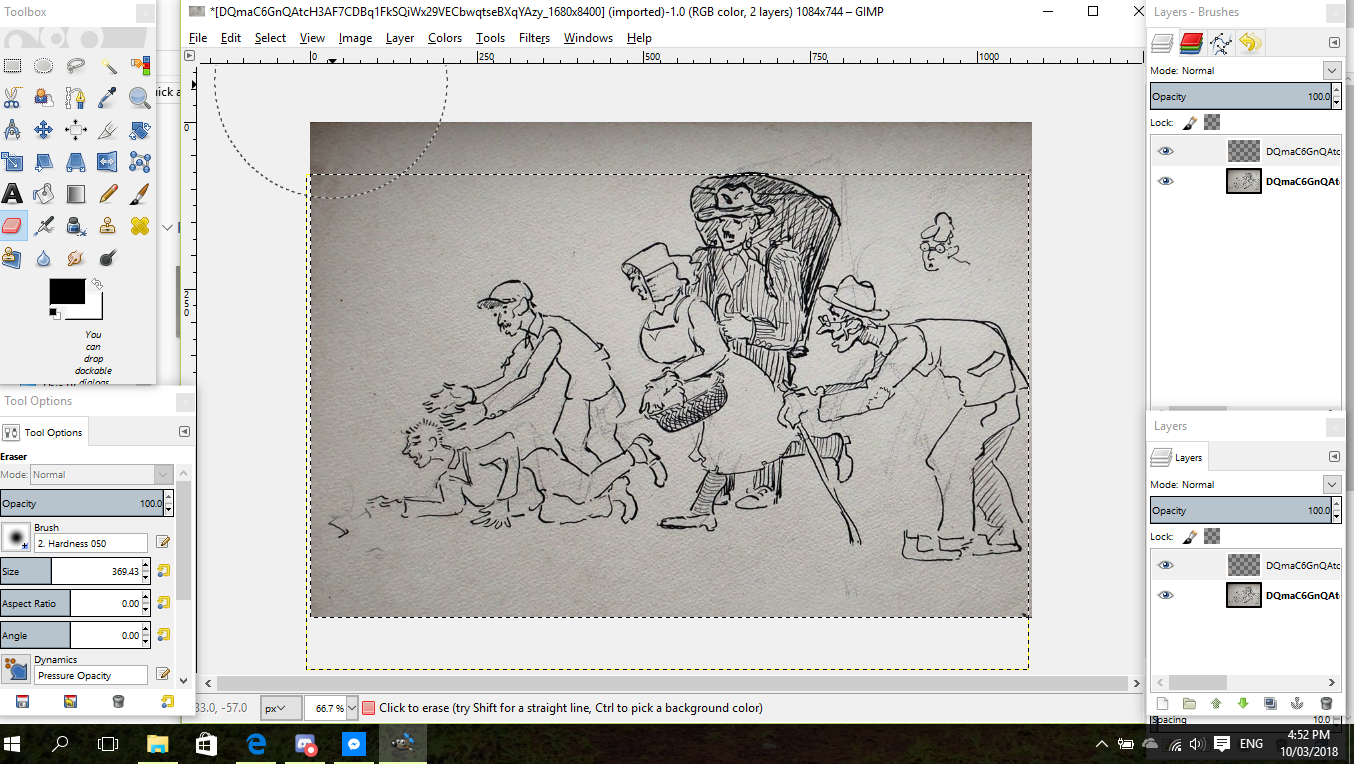Select the Rectangle Select tool
The width and height of the screenshot is (1354, 764).
pyautogui.click(x=12, y=66)
